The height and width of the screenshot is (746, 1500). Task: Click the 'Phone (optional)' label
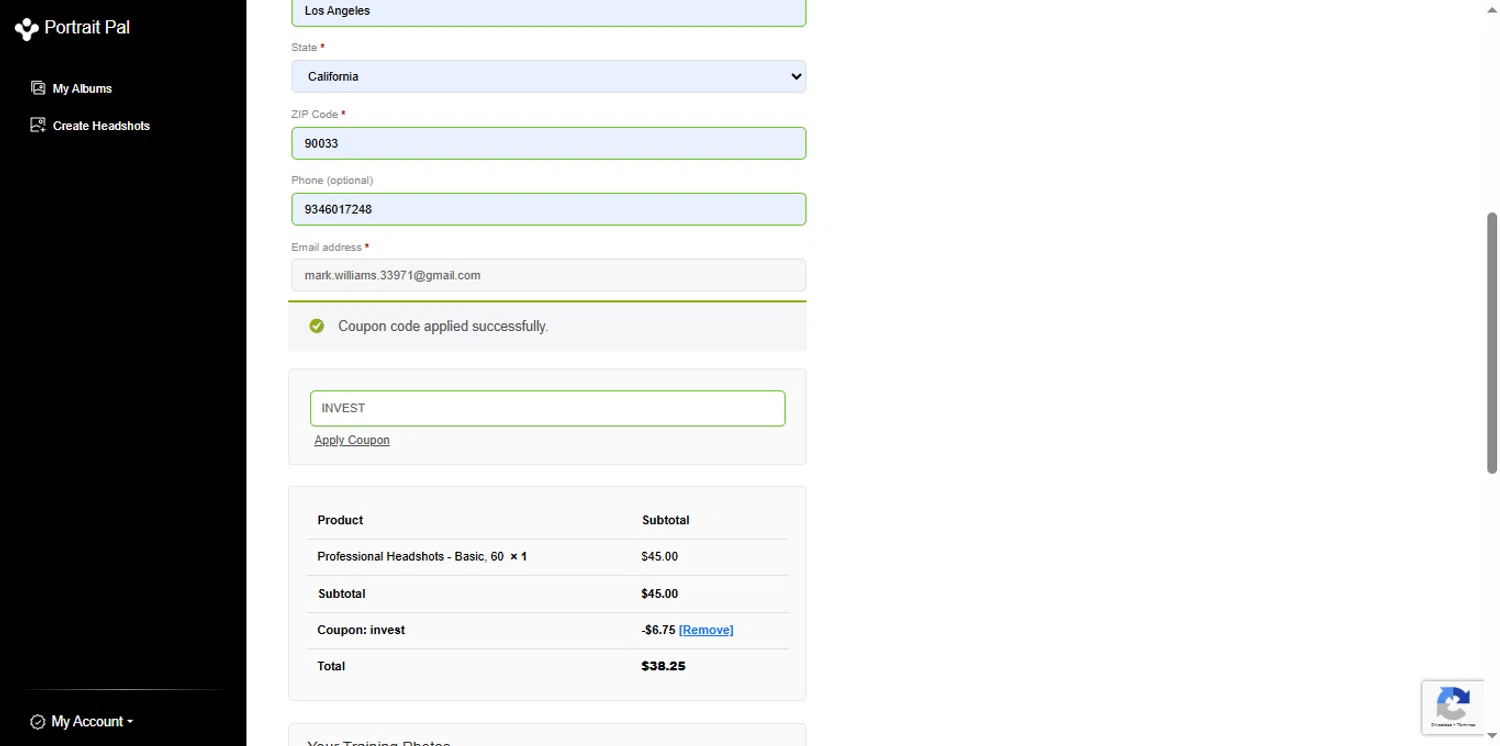coord(332,180)
